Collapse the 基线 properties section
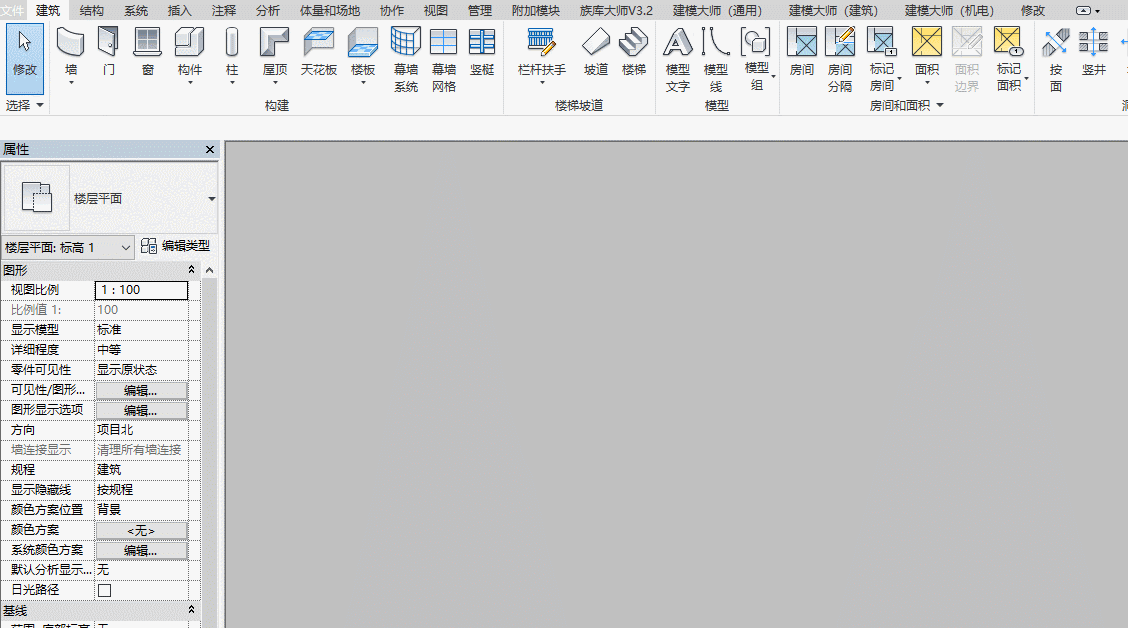This screenshot has width=1128, height=628. point(191,610)
